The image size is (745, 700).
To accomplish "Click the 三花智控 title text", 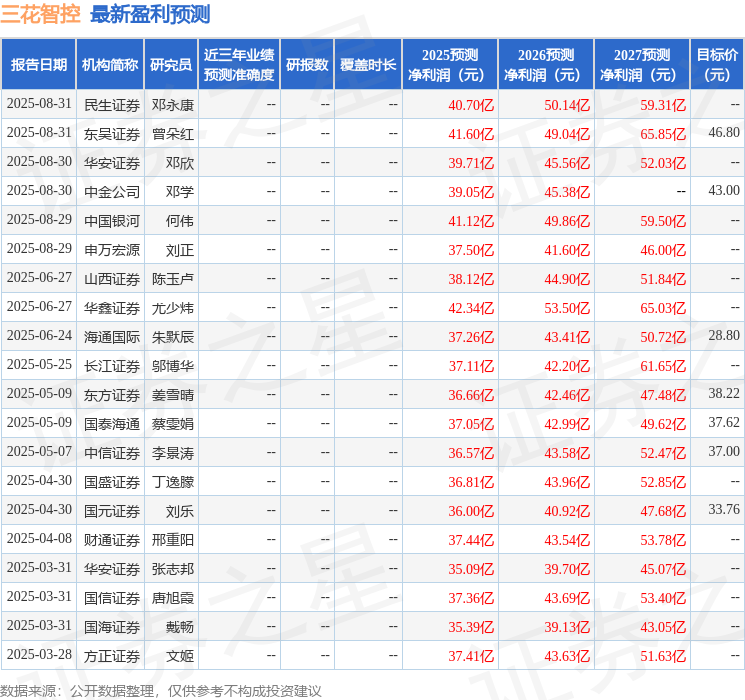I will coord(40,14).
